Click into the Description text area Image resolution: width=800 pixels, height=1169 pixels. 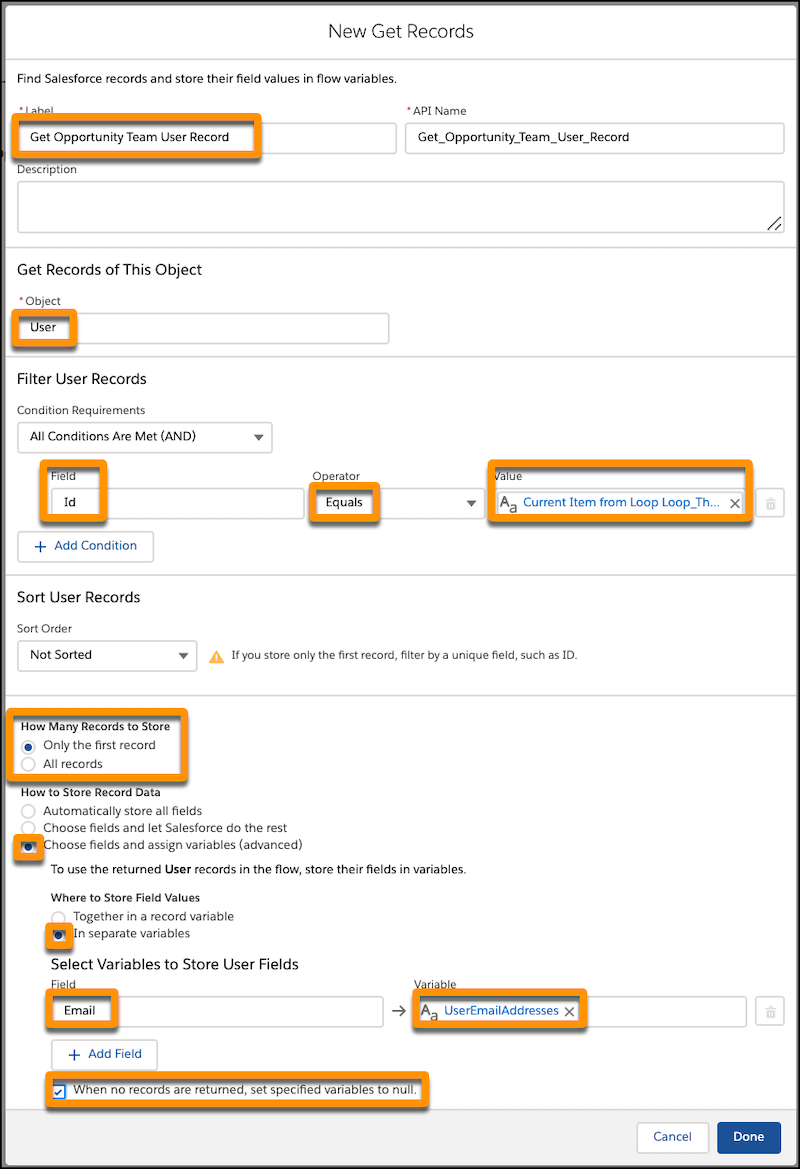[400, 207]
